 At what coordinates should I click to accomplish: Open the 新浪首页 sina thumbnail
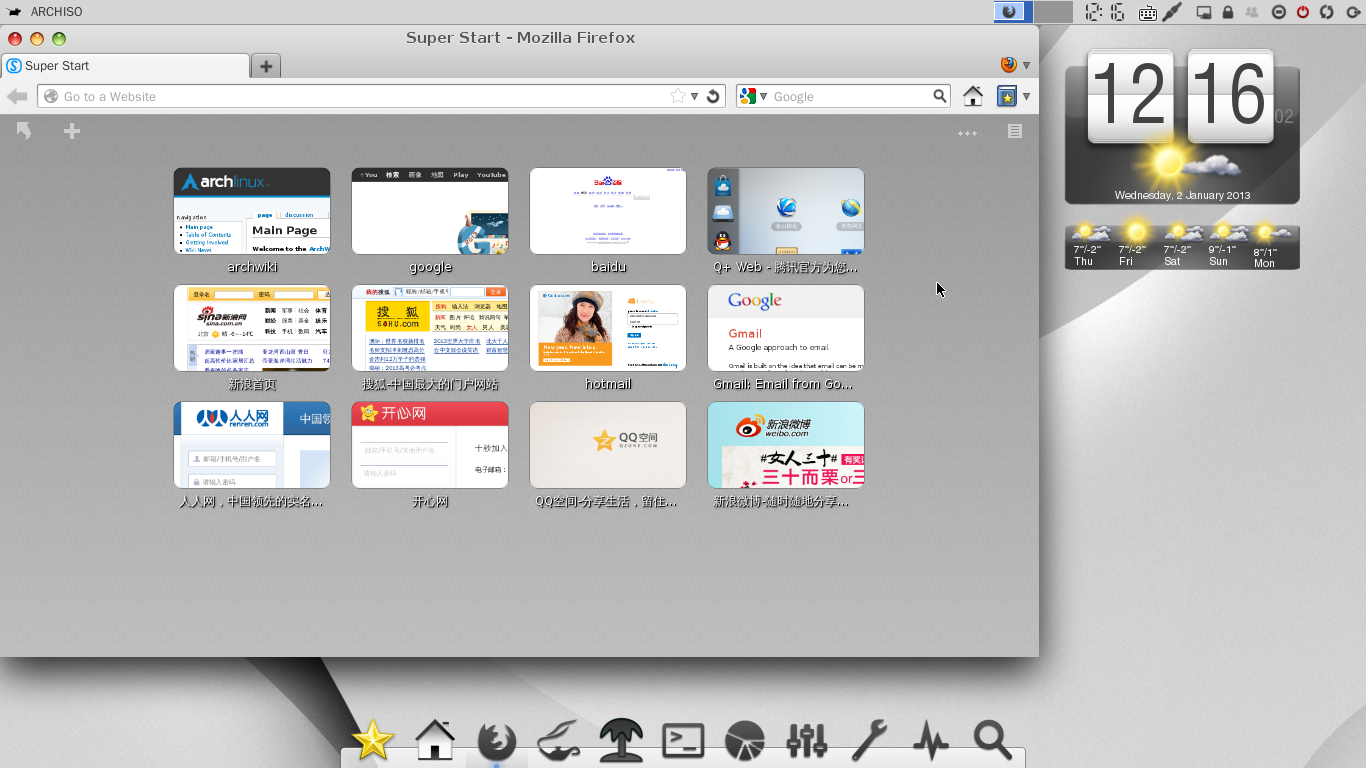tap(252, 328)
